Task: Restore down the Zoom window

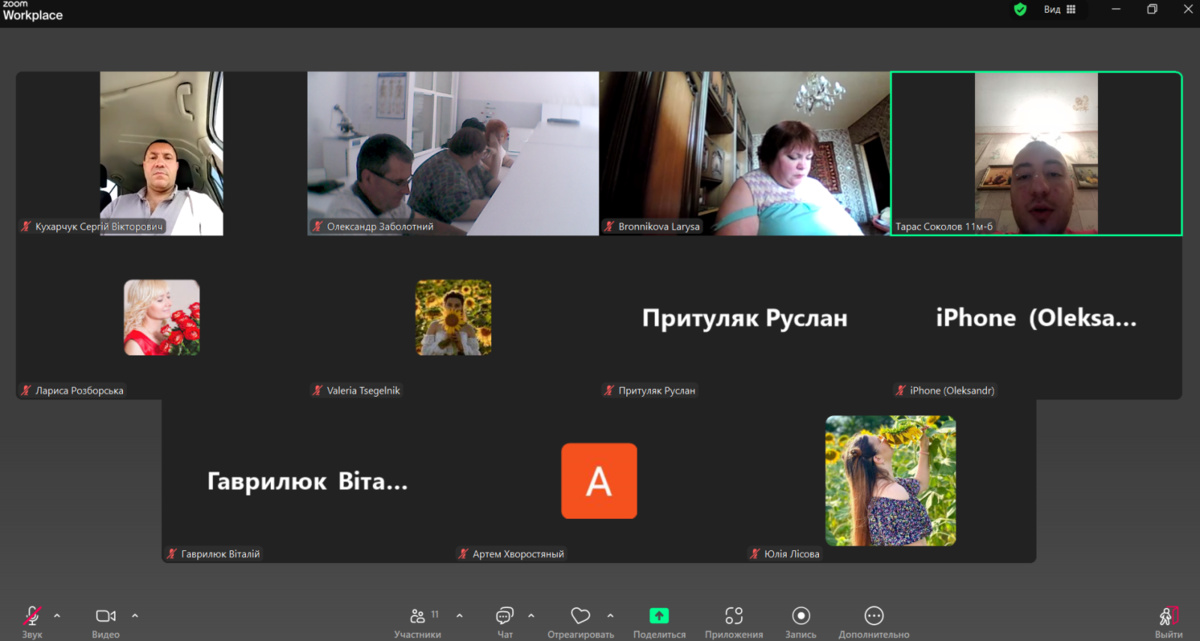Action: point(1152,9)
